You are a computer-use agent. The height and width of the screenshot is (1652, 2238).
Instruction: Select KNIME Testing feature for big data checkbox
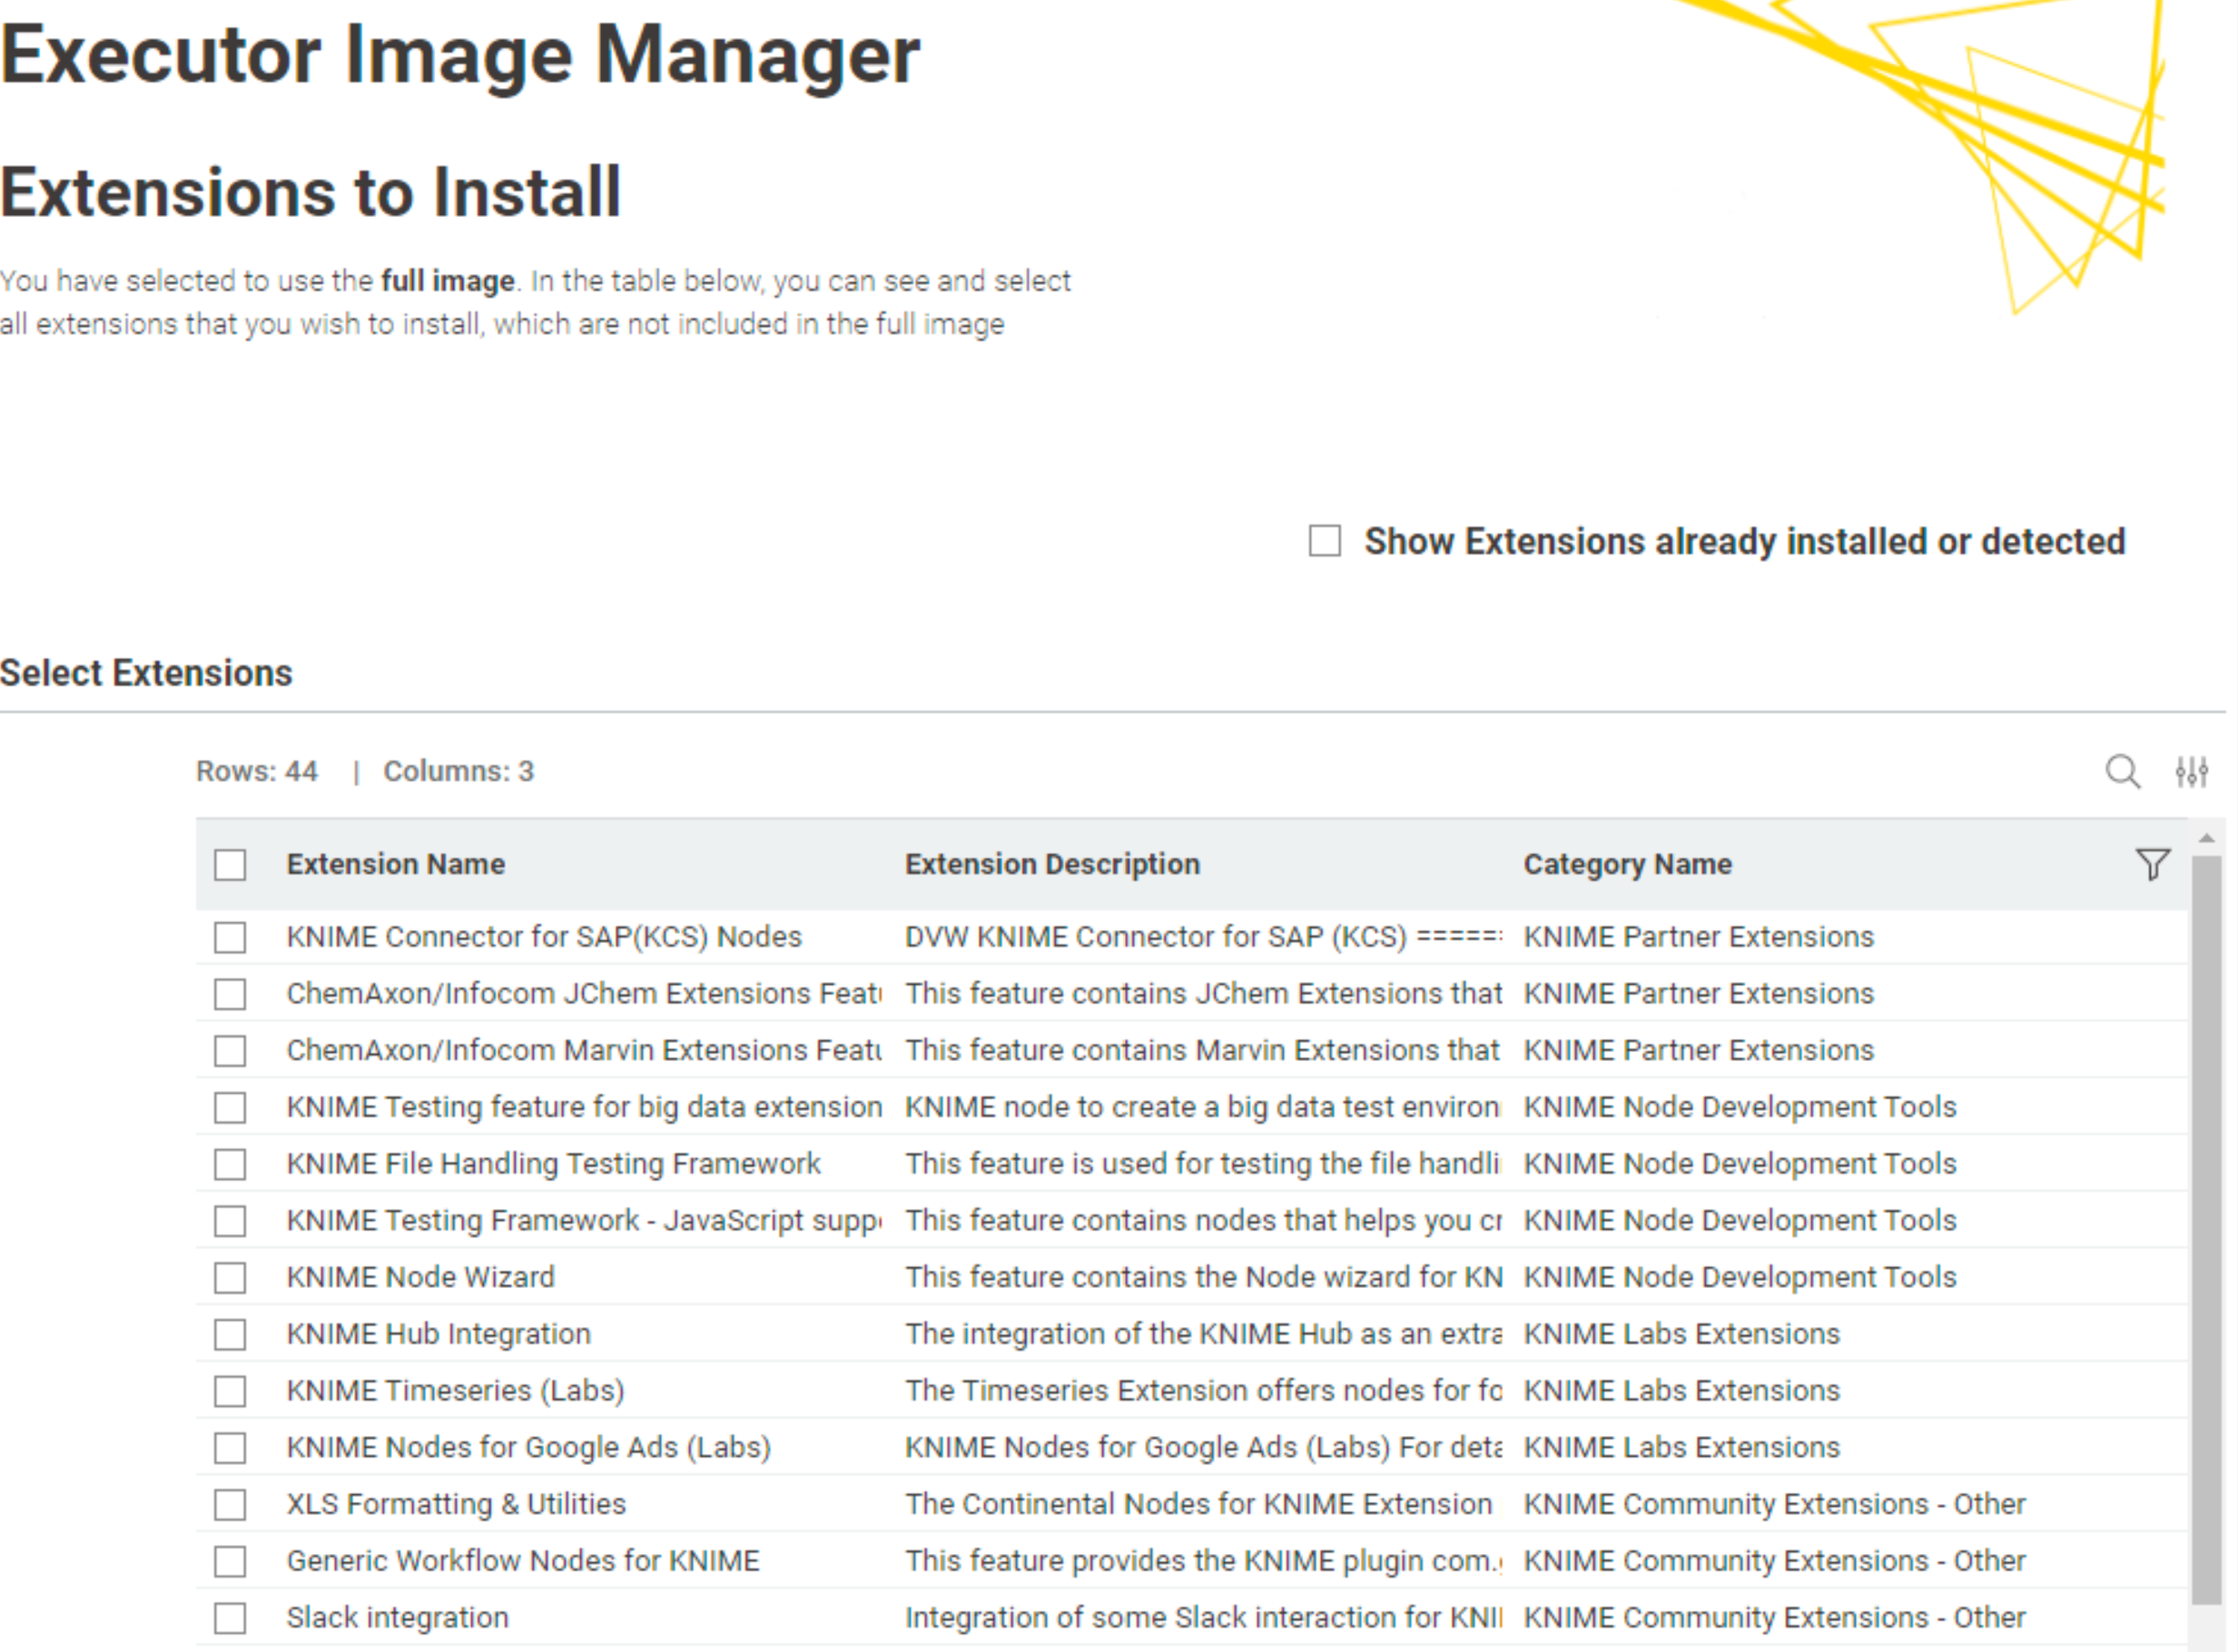click(x=230, y=1108)
